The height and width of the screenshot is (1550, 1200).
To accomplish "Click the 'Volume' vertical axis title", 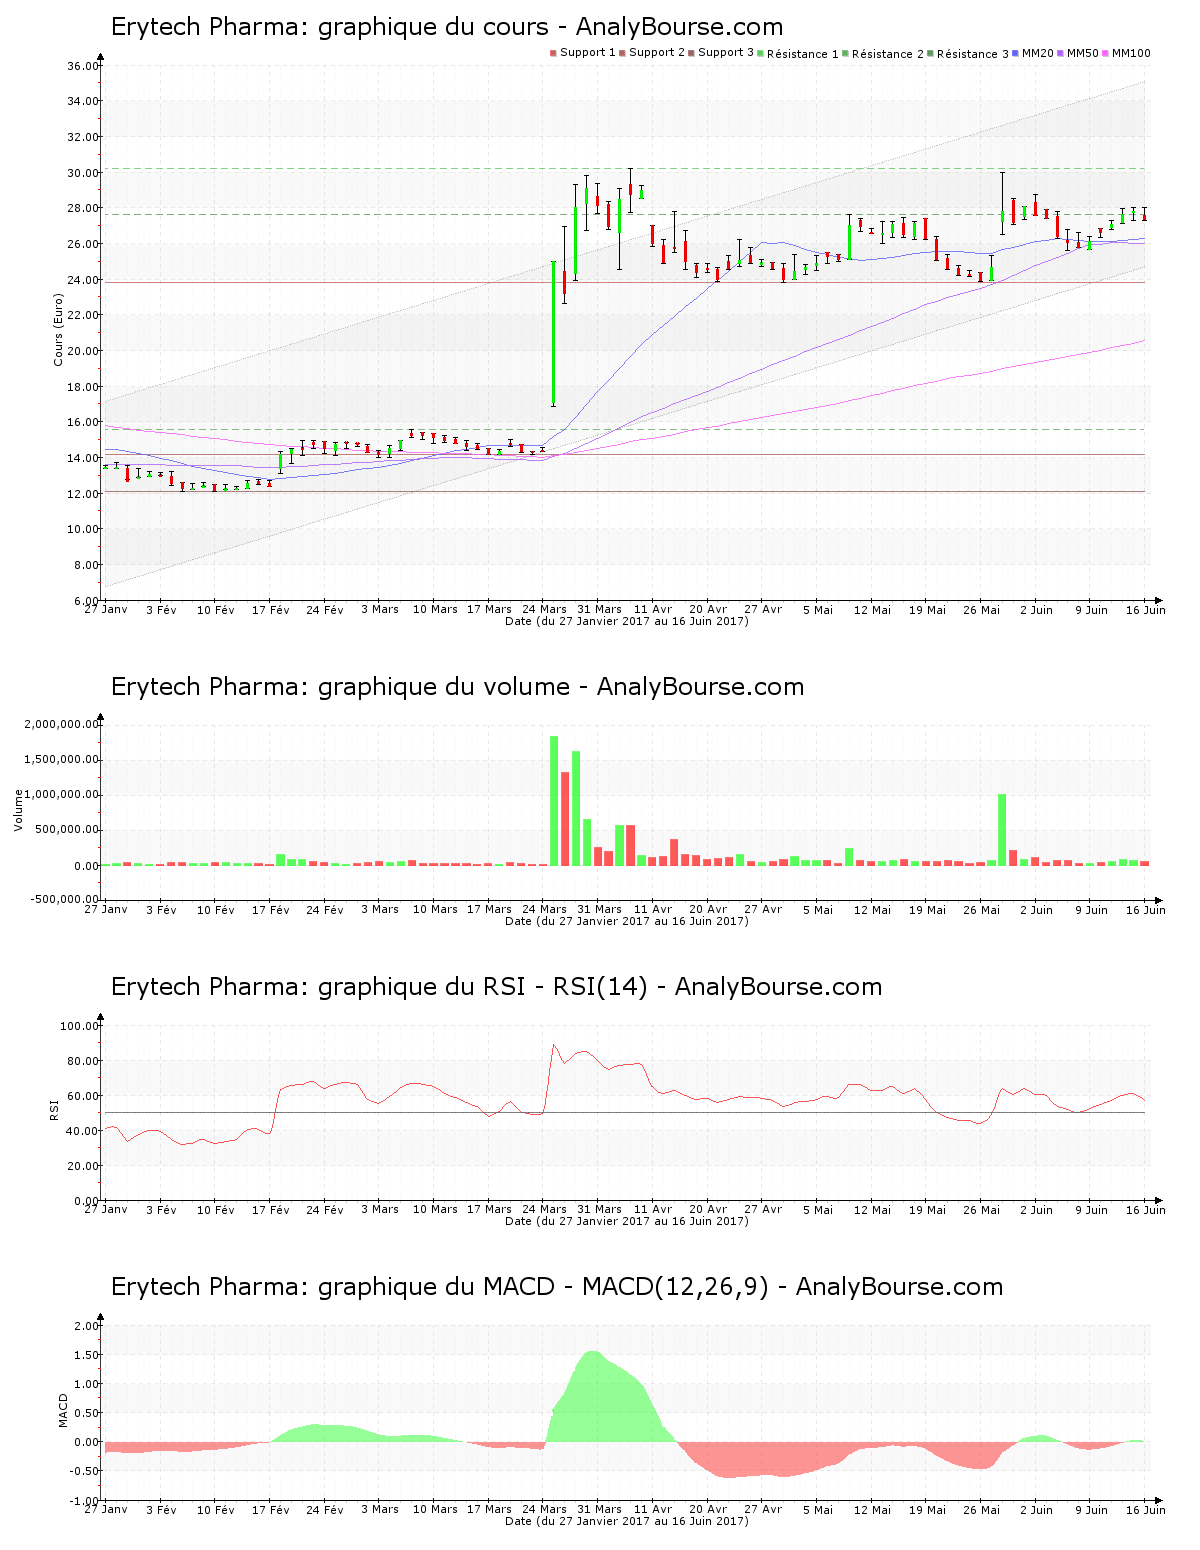I will [18, 810].
